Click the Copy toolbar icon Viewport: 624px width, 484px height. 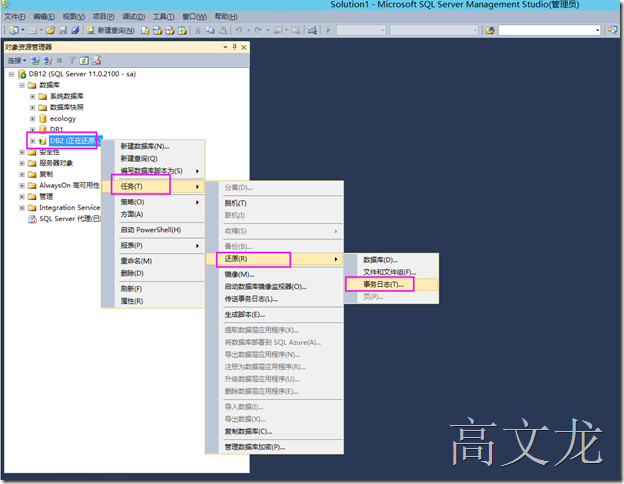pyautogui.click(x=210, y=30)
